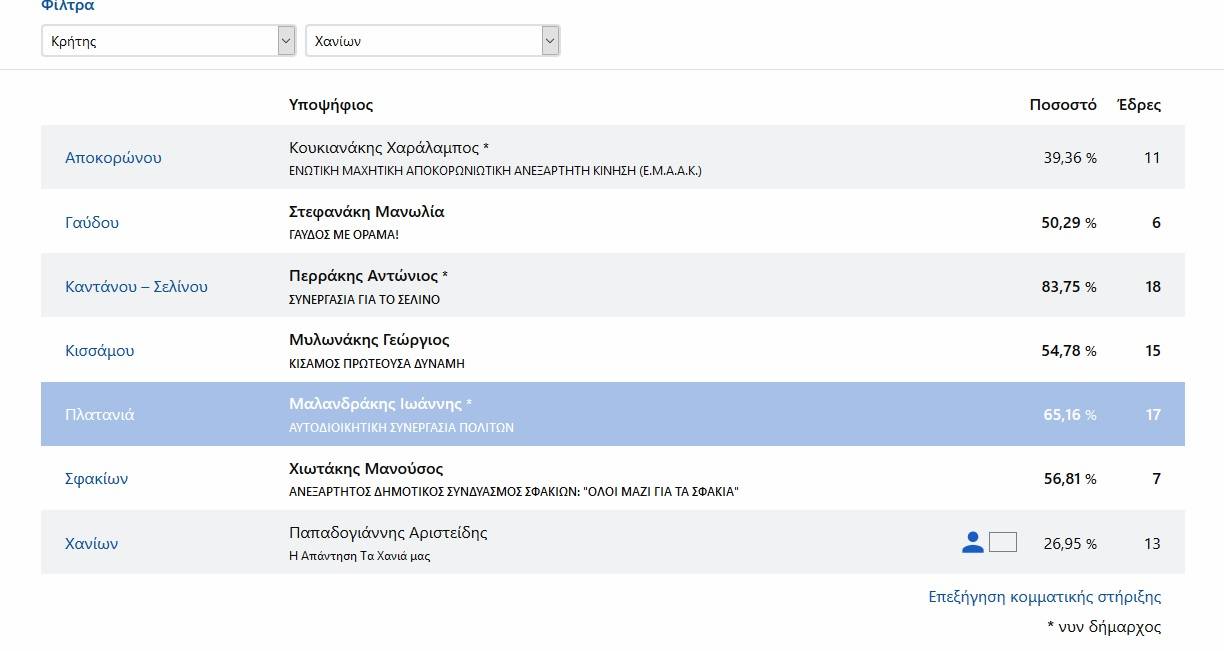The image size is (1224, 651).
Task: Open Επεξήγηση κομματικής στήριξης link
Action: pos(1044,597)
